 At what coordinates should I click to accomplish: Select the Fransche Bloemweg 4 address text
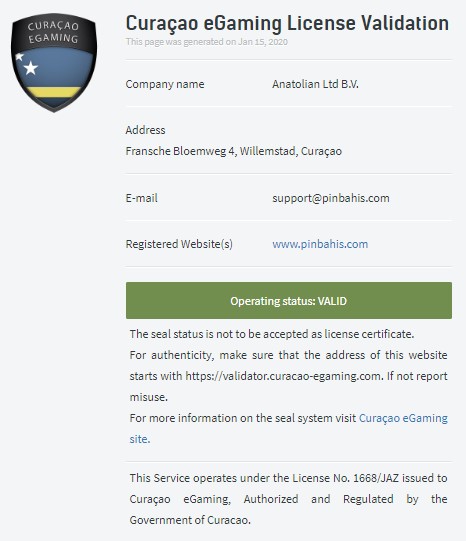tap(234, 151)
